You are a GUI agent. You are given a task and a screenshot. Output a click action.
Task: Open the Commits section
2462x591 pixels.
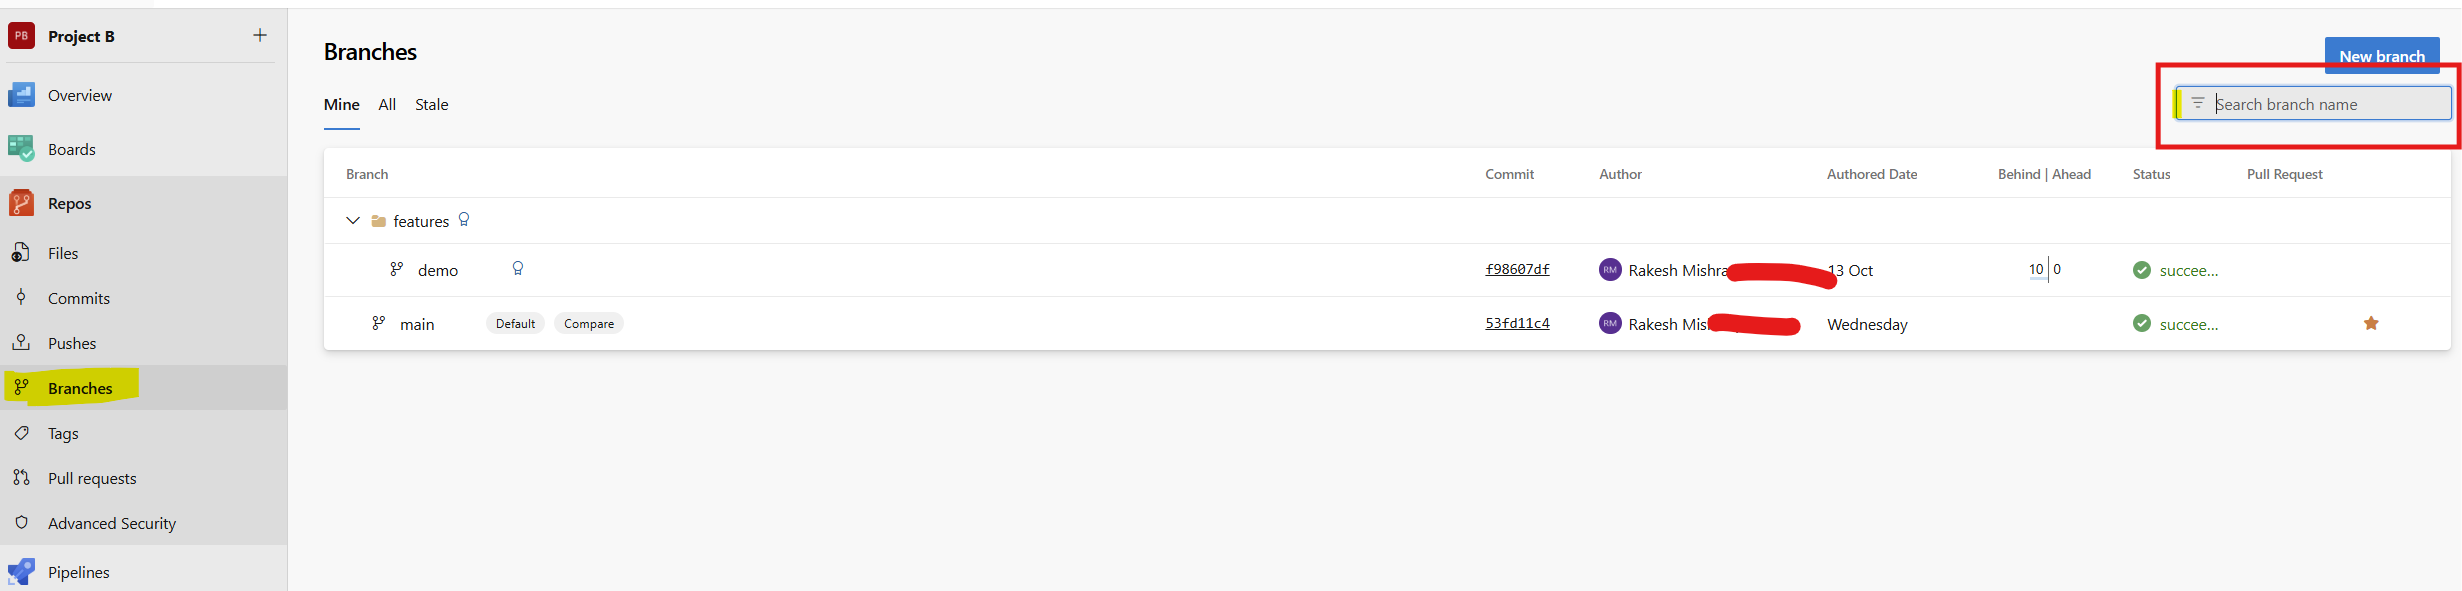[79, 297]
